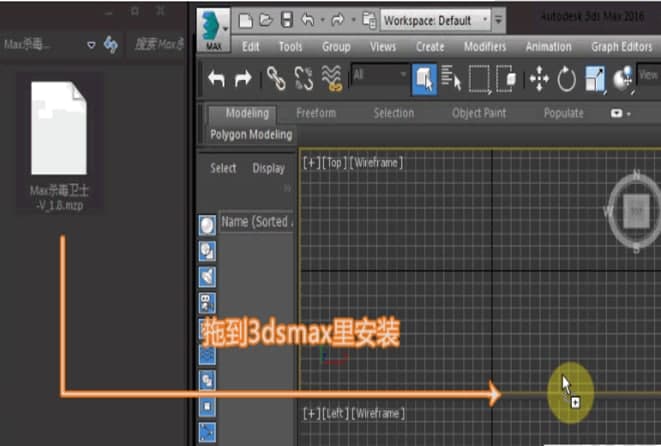
Task: Toggle the Space Warps filter with wave icon
Action: pyautogui.click(x=207, y=355)
